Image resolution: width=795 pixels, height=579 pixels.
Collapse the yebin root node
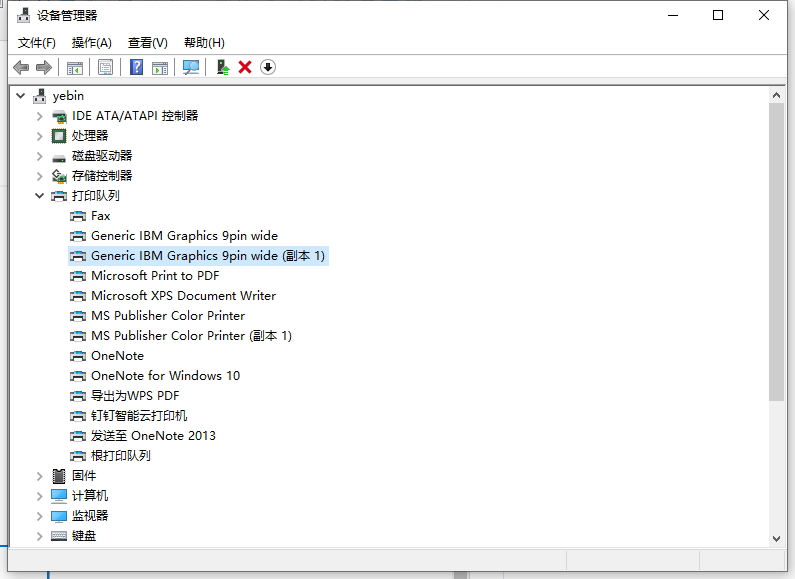click(x=21, y=95)
